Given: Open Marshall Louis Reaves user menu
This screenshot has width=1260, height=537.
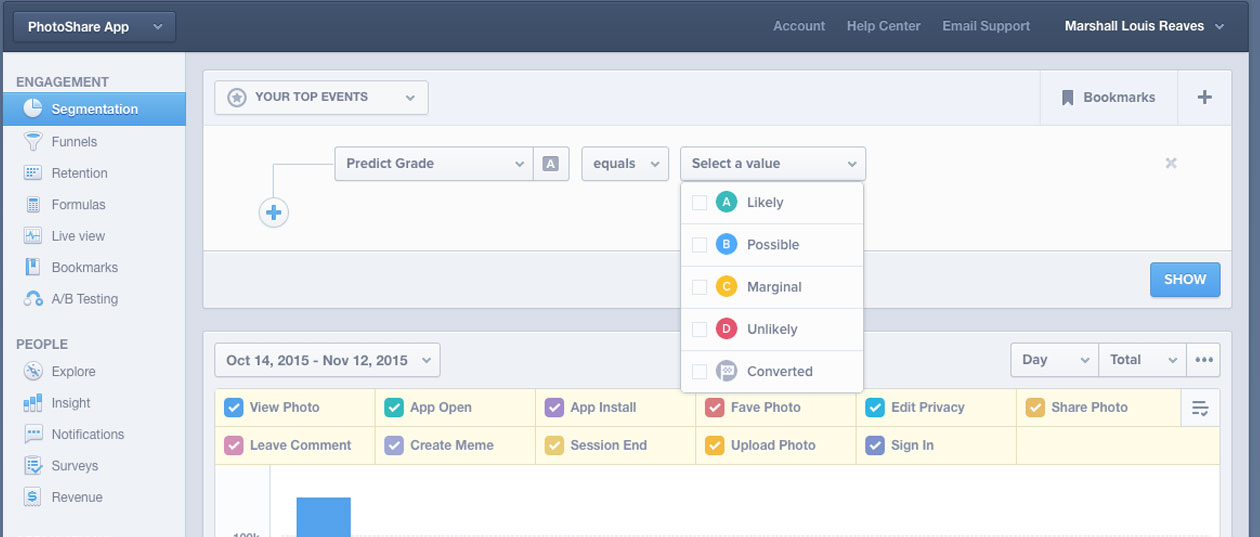Looking at the screenshot, I should click(1144, 26).
